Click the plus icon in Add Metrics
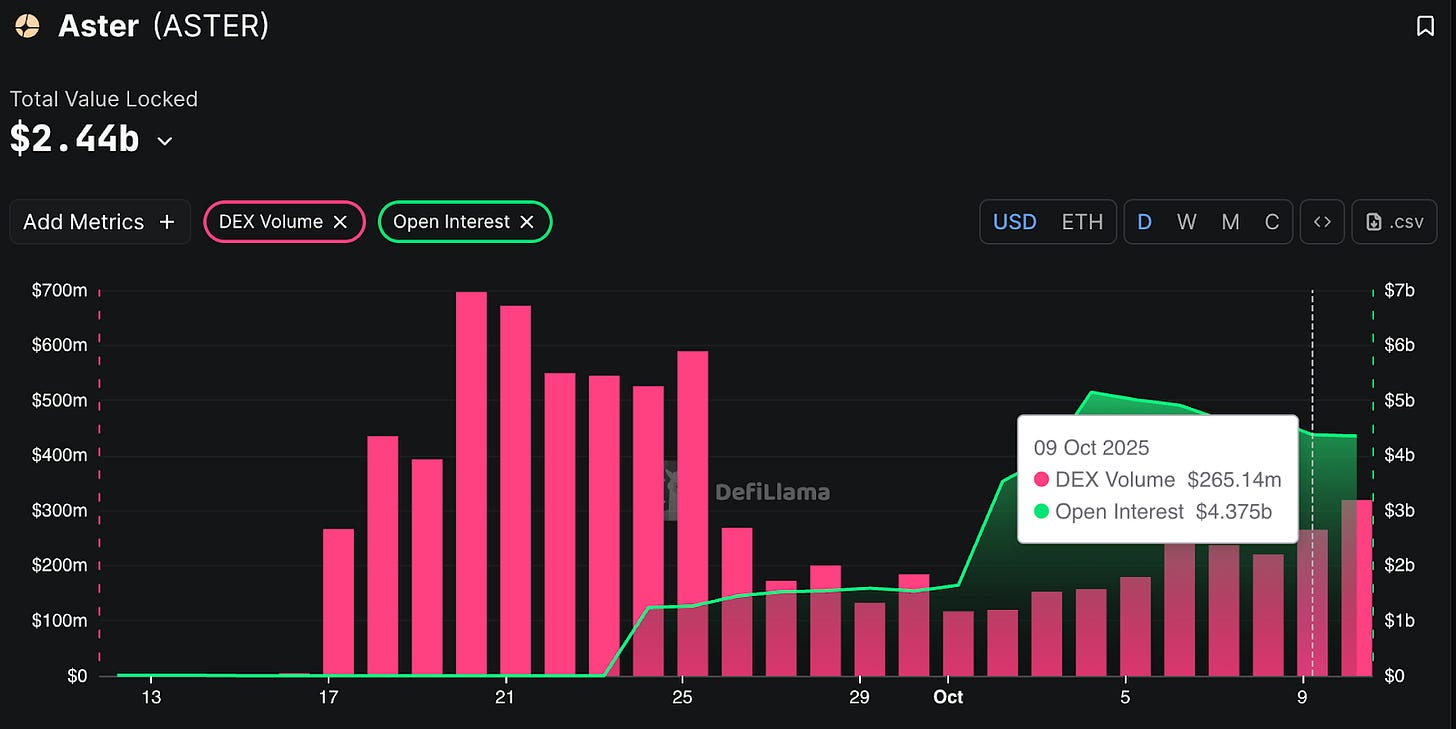The height and width of the screenshot is (729, 1456). point(167,222)
